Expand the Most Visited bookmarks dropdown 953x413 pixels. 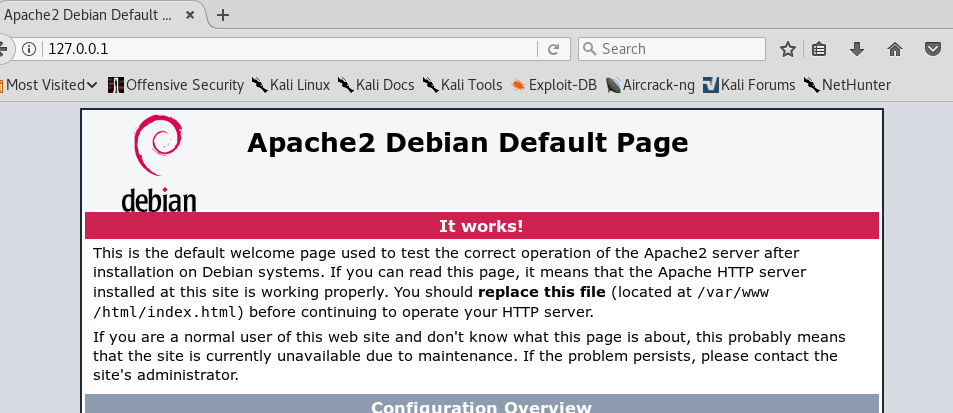50,85
